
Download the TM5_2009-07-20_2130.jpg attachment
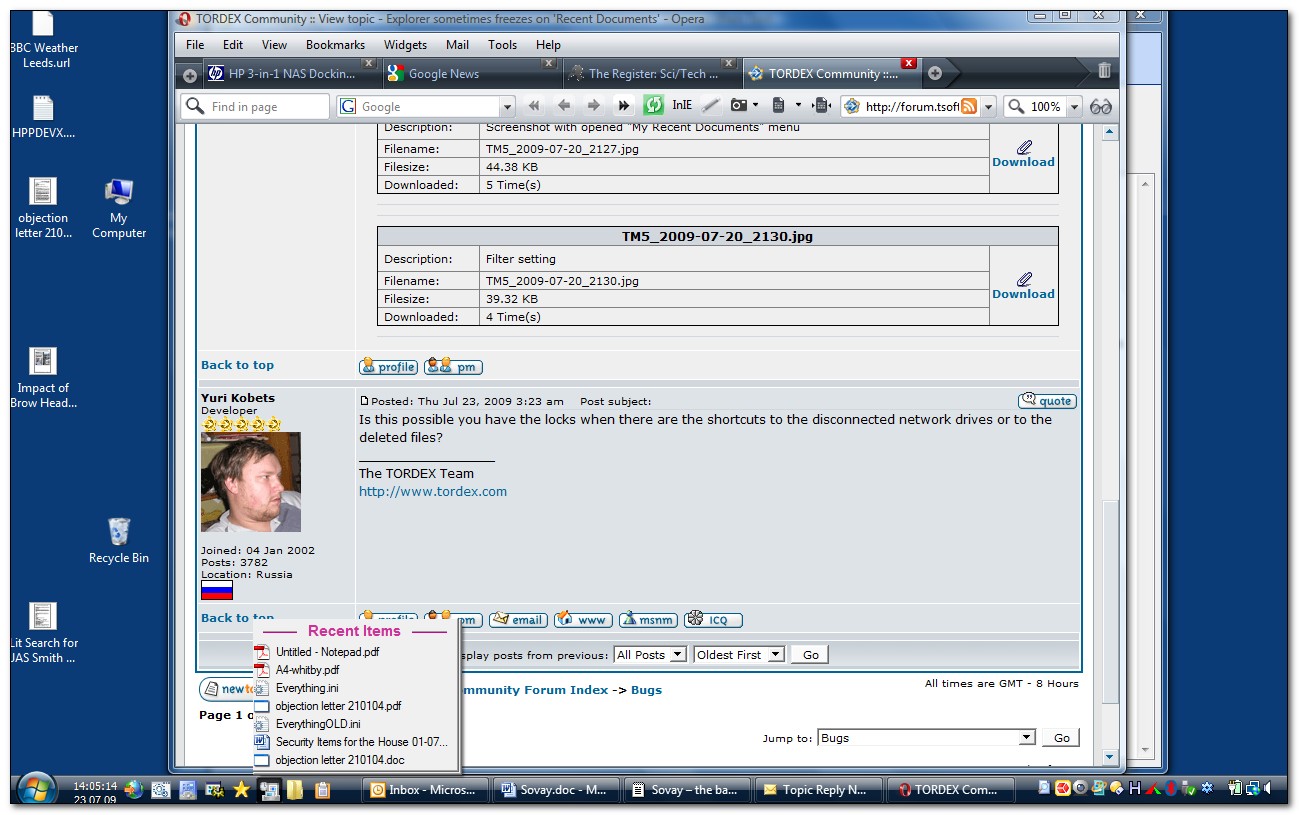coord(1023,286)
